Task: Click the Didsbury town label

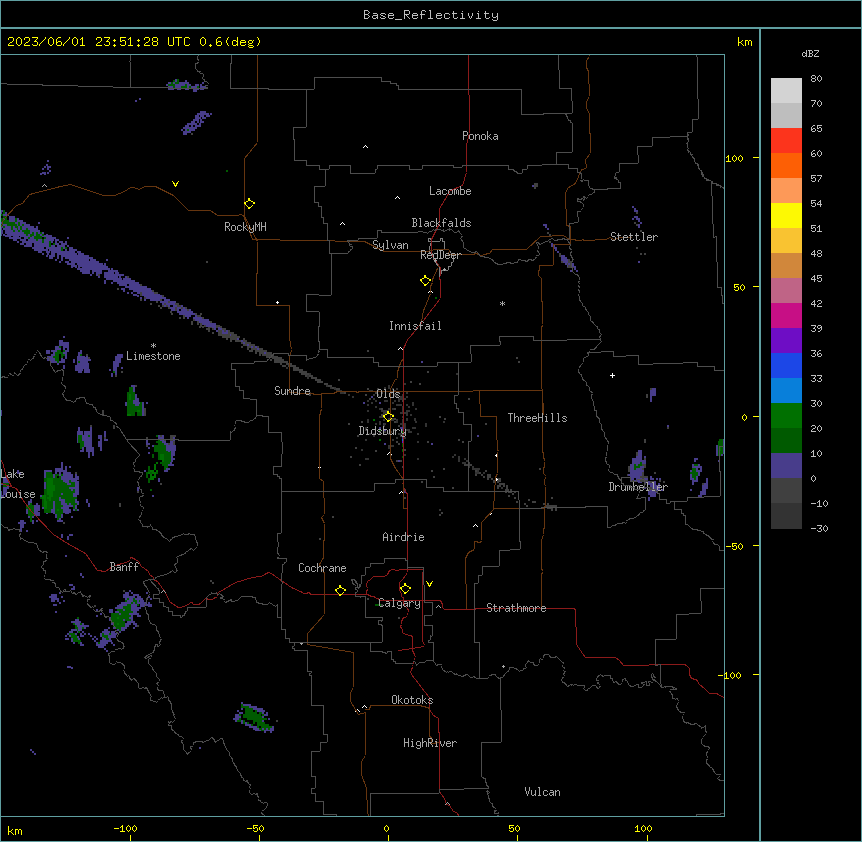Action: click(383, 431)
